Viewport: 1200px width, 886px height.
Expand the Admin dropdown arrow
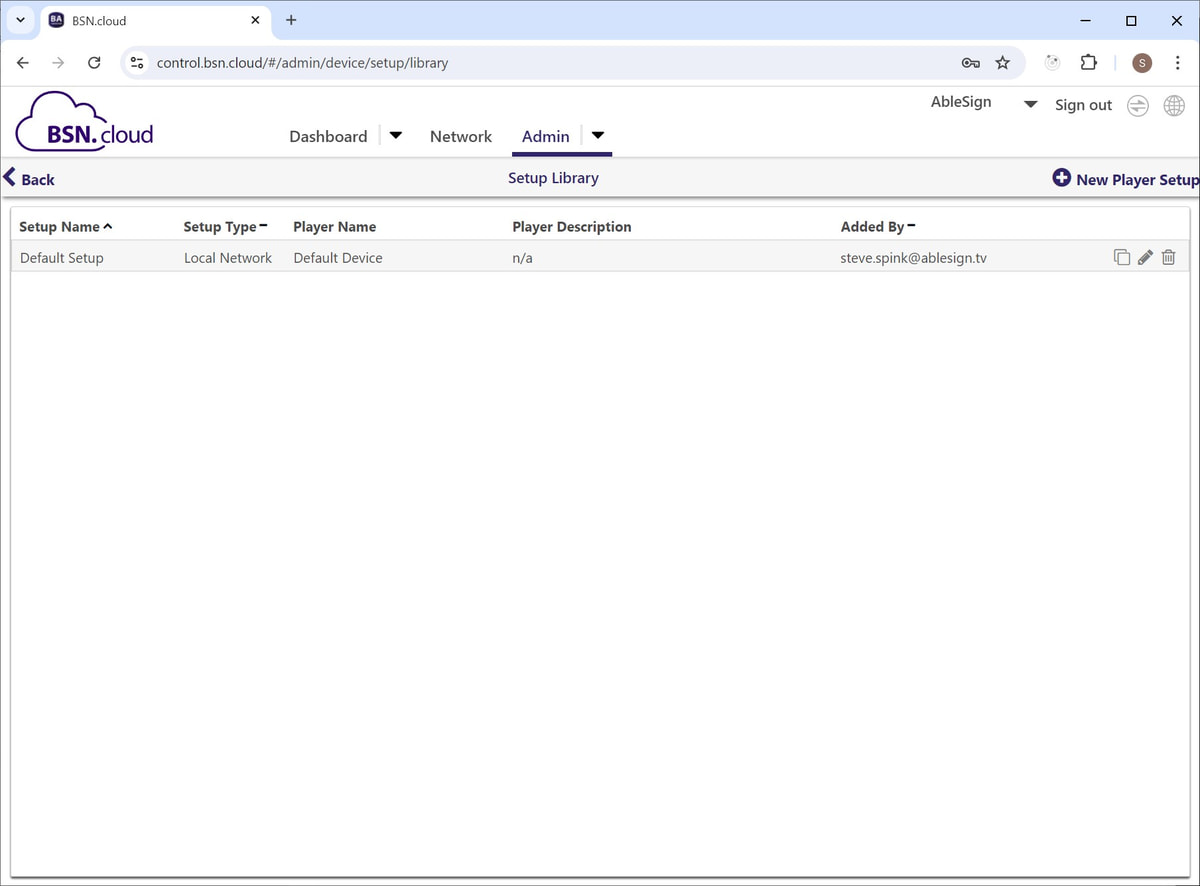click(597, 134)
